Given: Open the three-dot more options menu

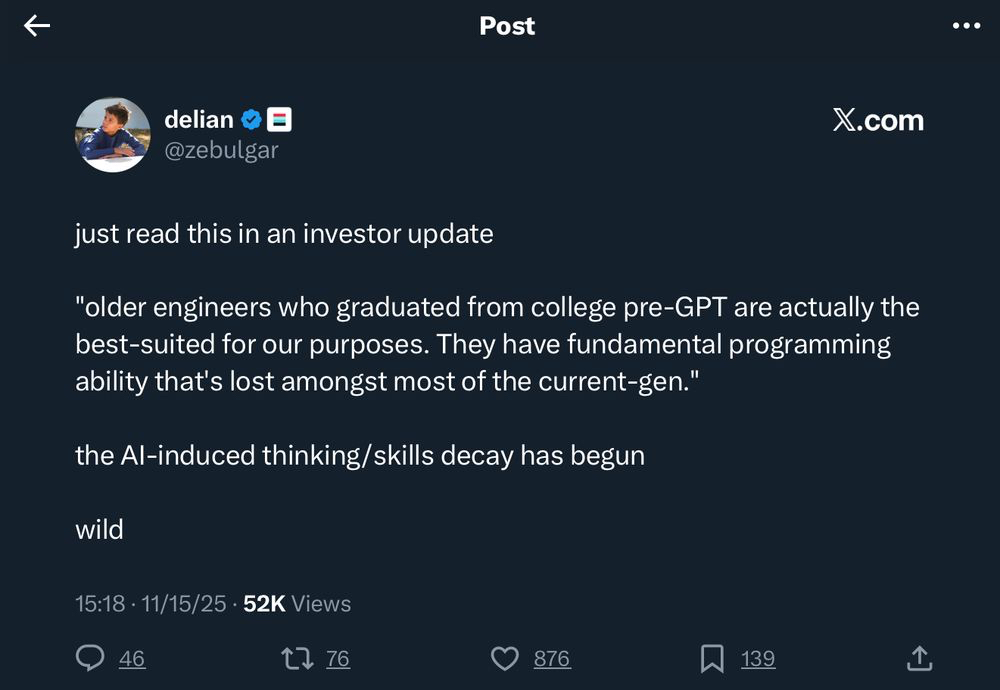Looking at the screenshot, I should click(x=966, y=27).
